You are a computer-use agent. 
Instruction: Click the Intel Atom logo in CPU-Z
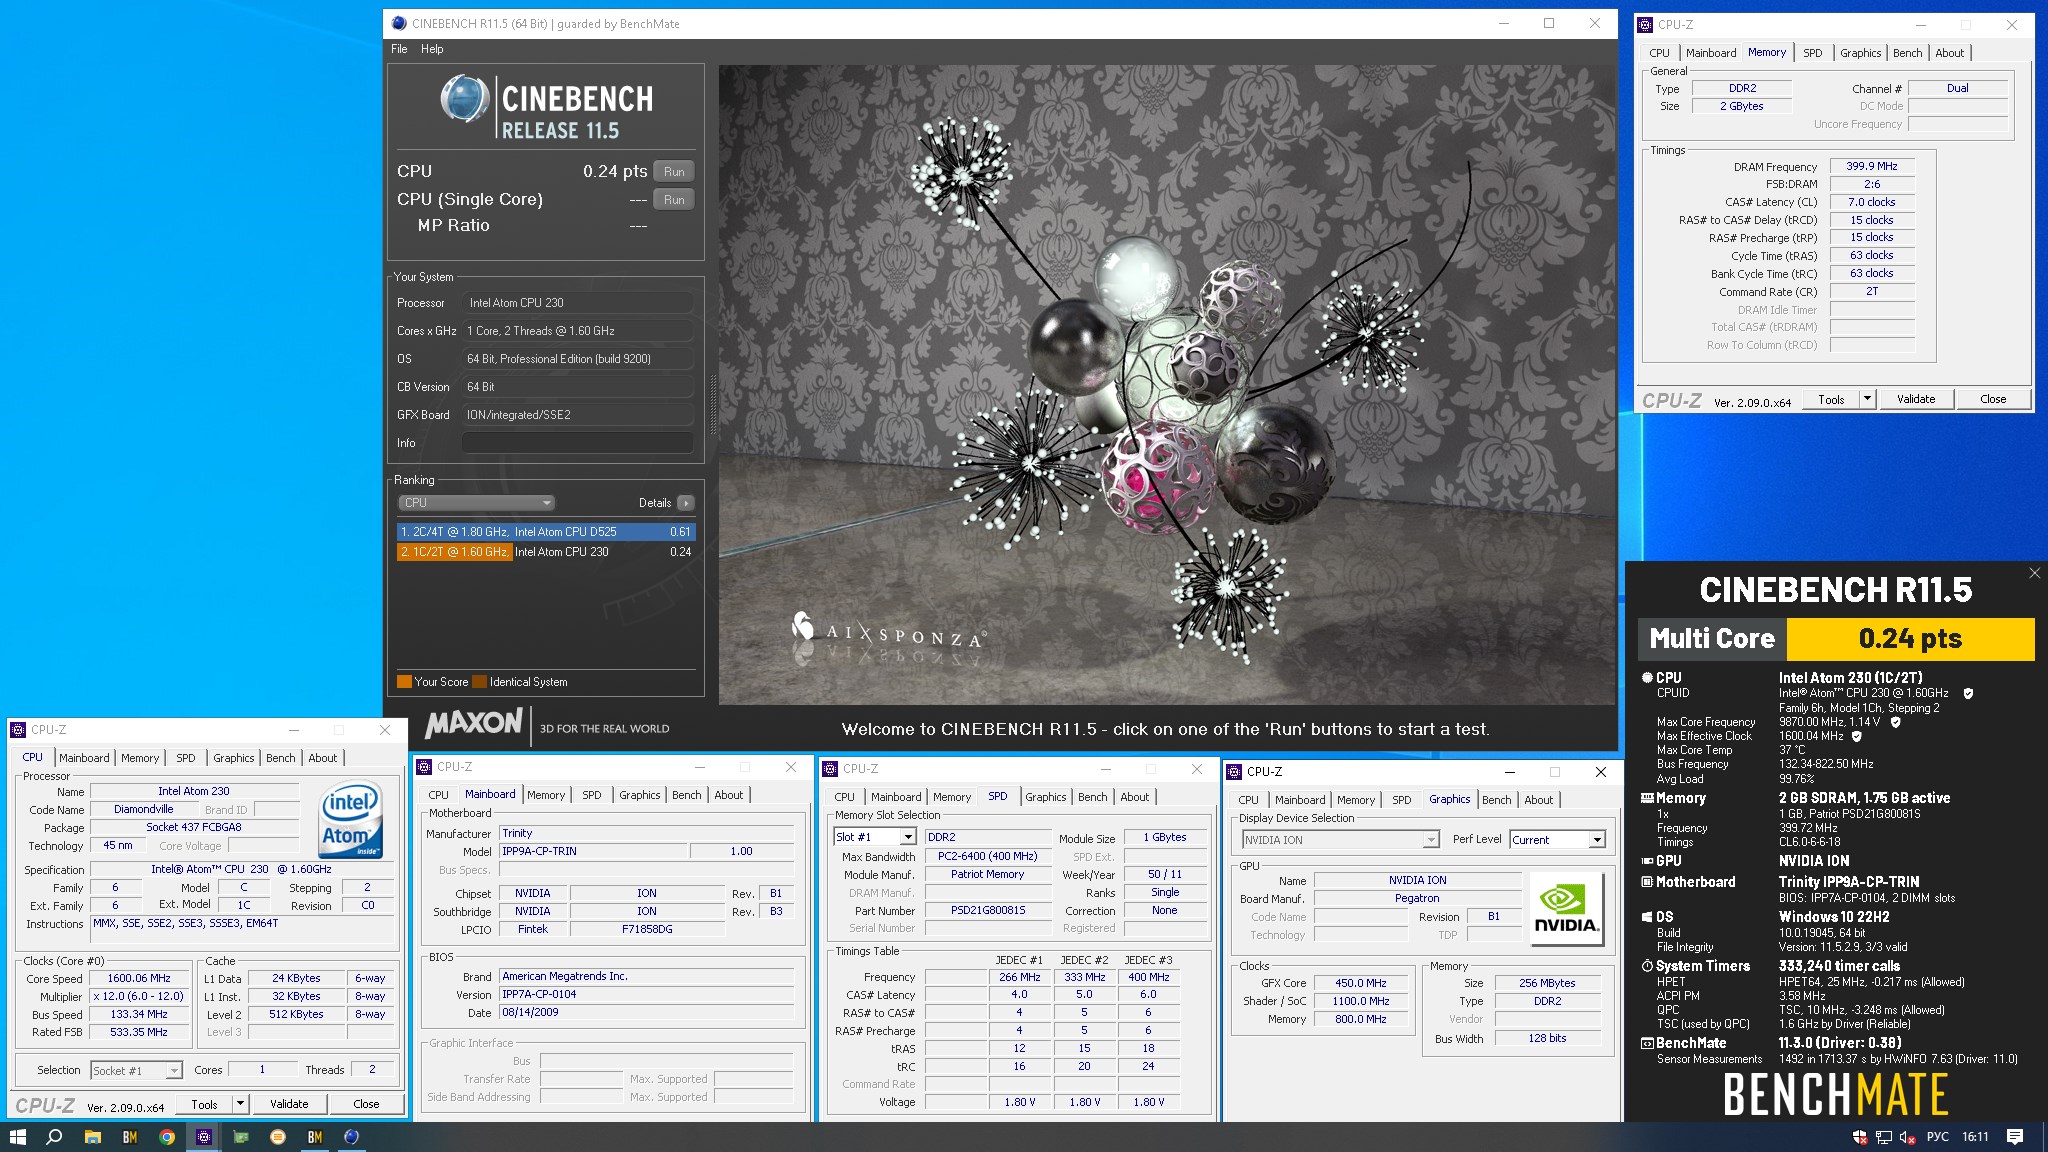[351, 821]
